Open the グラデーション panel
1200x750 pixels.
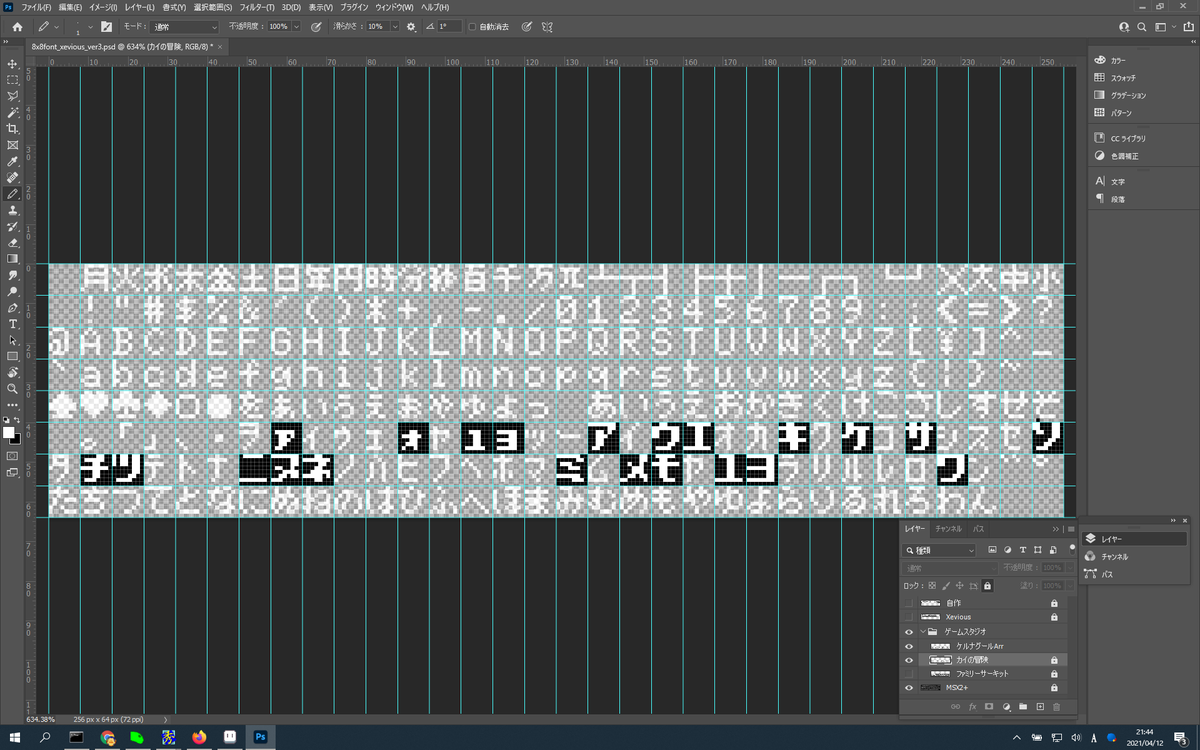coord(1127,95)
